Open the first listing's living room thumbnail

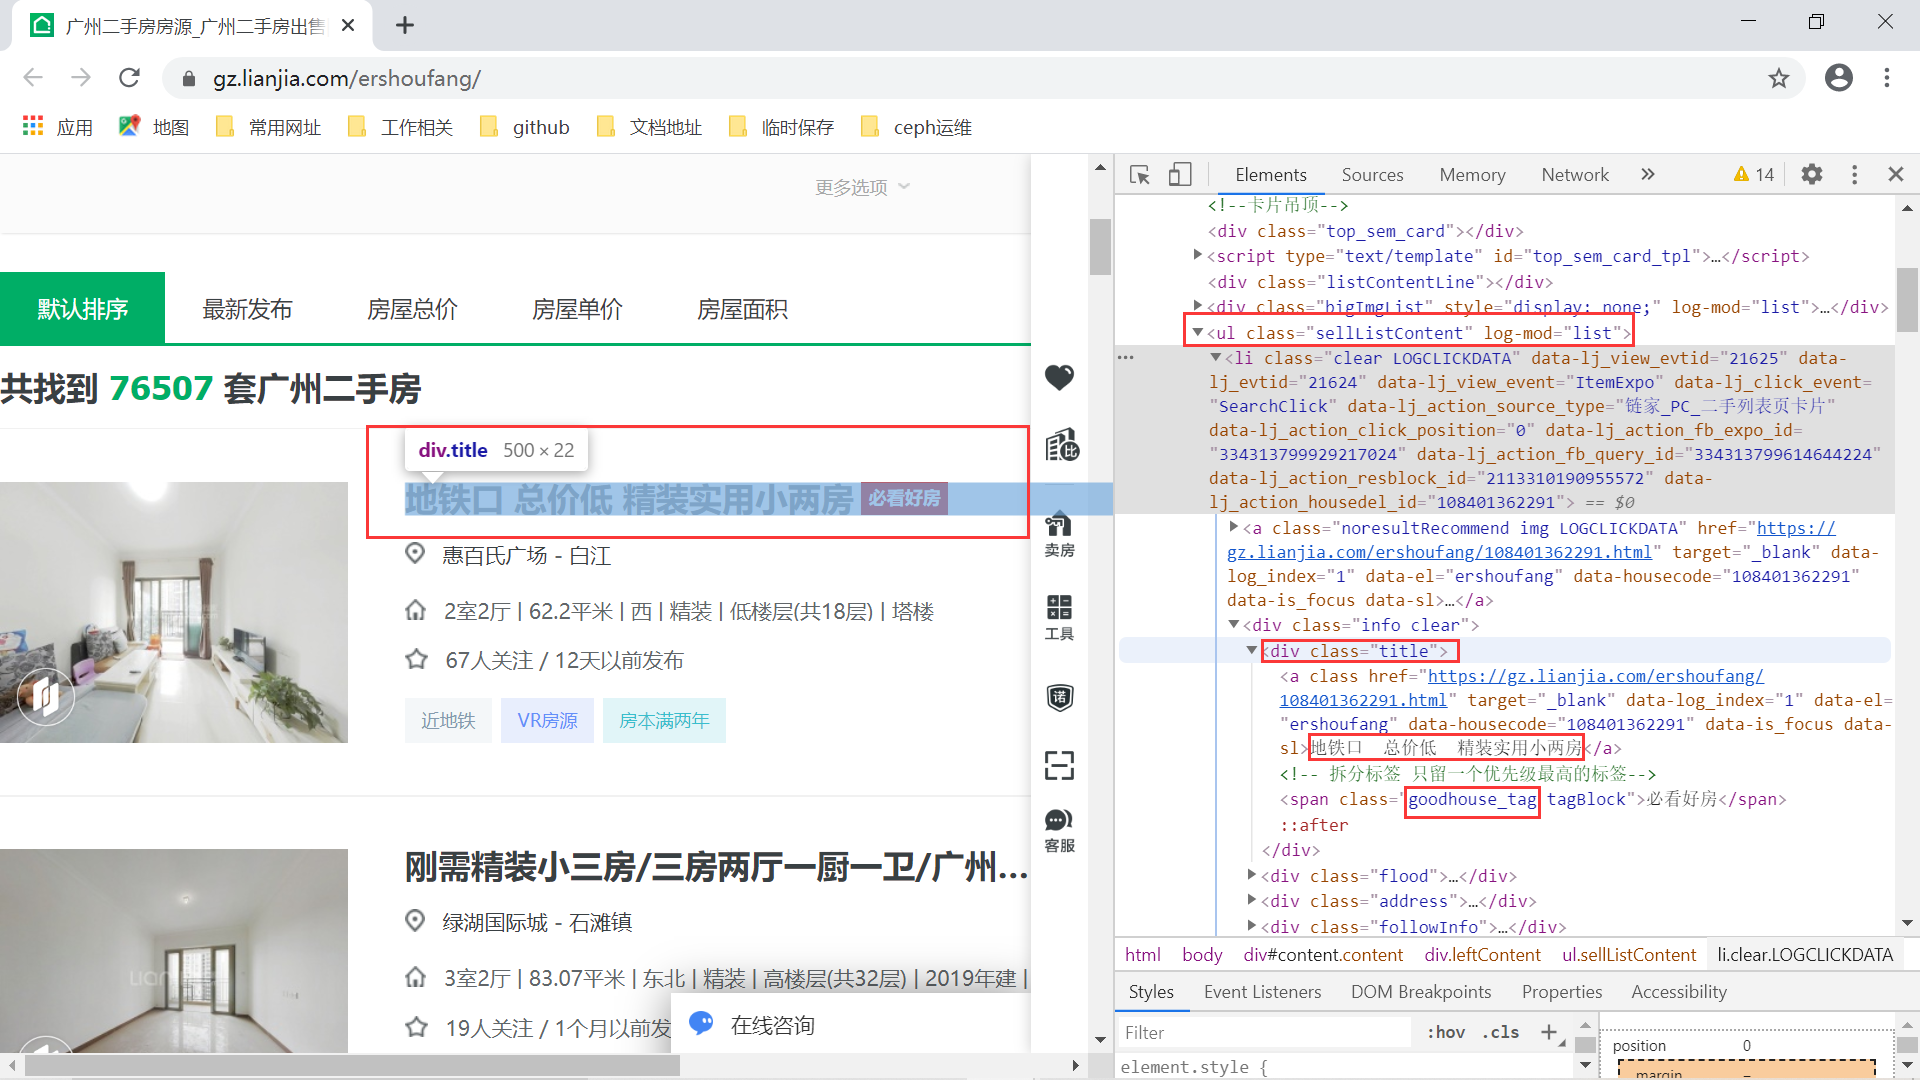click(174, 612)
